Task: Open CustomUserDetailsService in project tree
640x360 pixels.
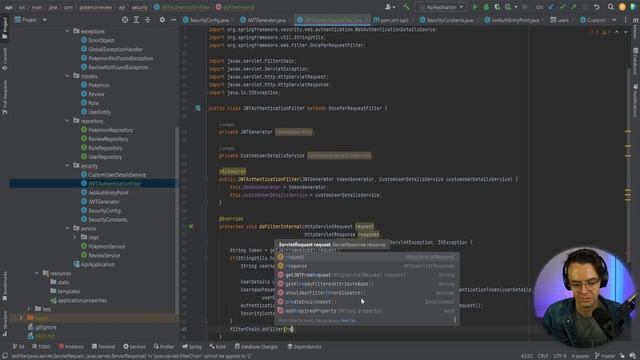Action: 117,175
